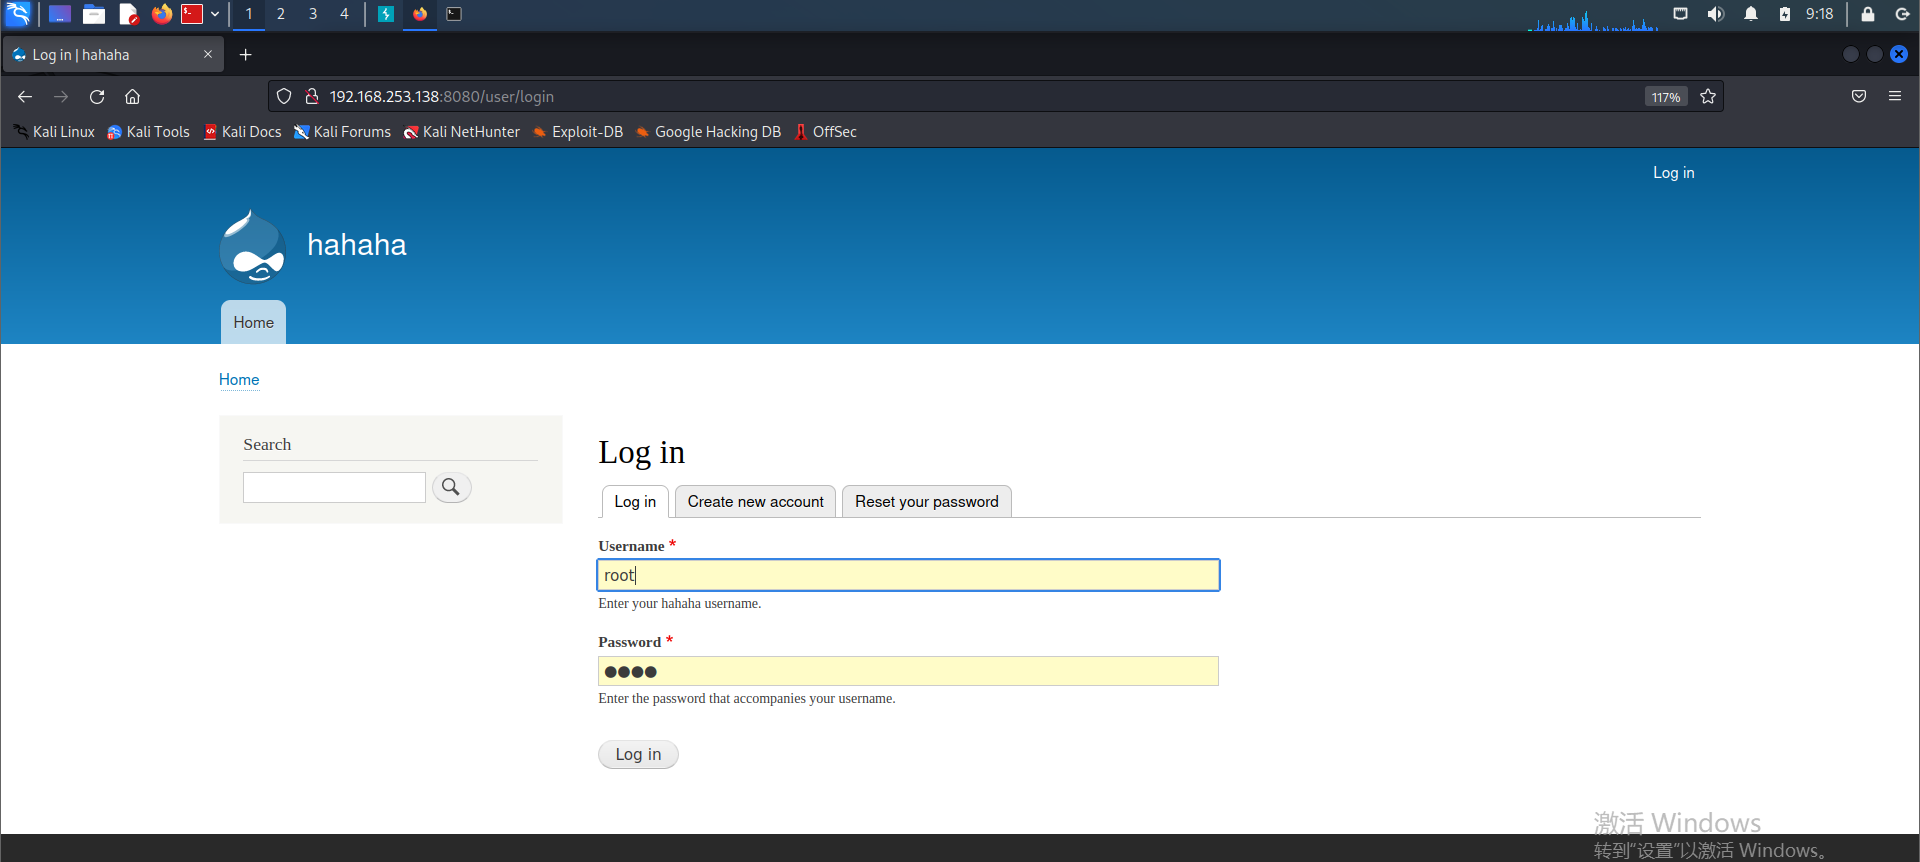Viewport: 1920px width, 862px height.
Task: Go back to previous page
Action: pyautogui.click(x=25, y=96)
